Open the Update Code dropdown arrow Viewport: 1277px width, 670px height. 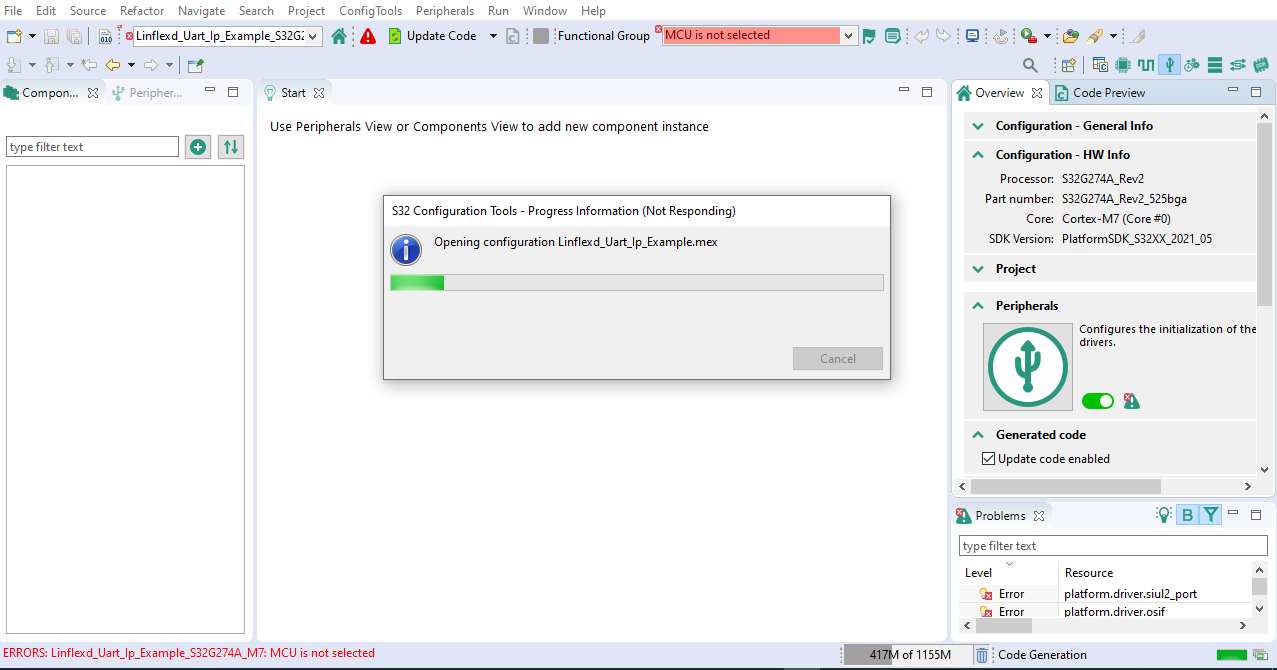click(x=493, y=36)
